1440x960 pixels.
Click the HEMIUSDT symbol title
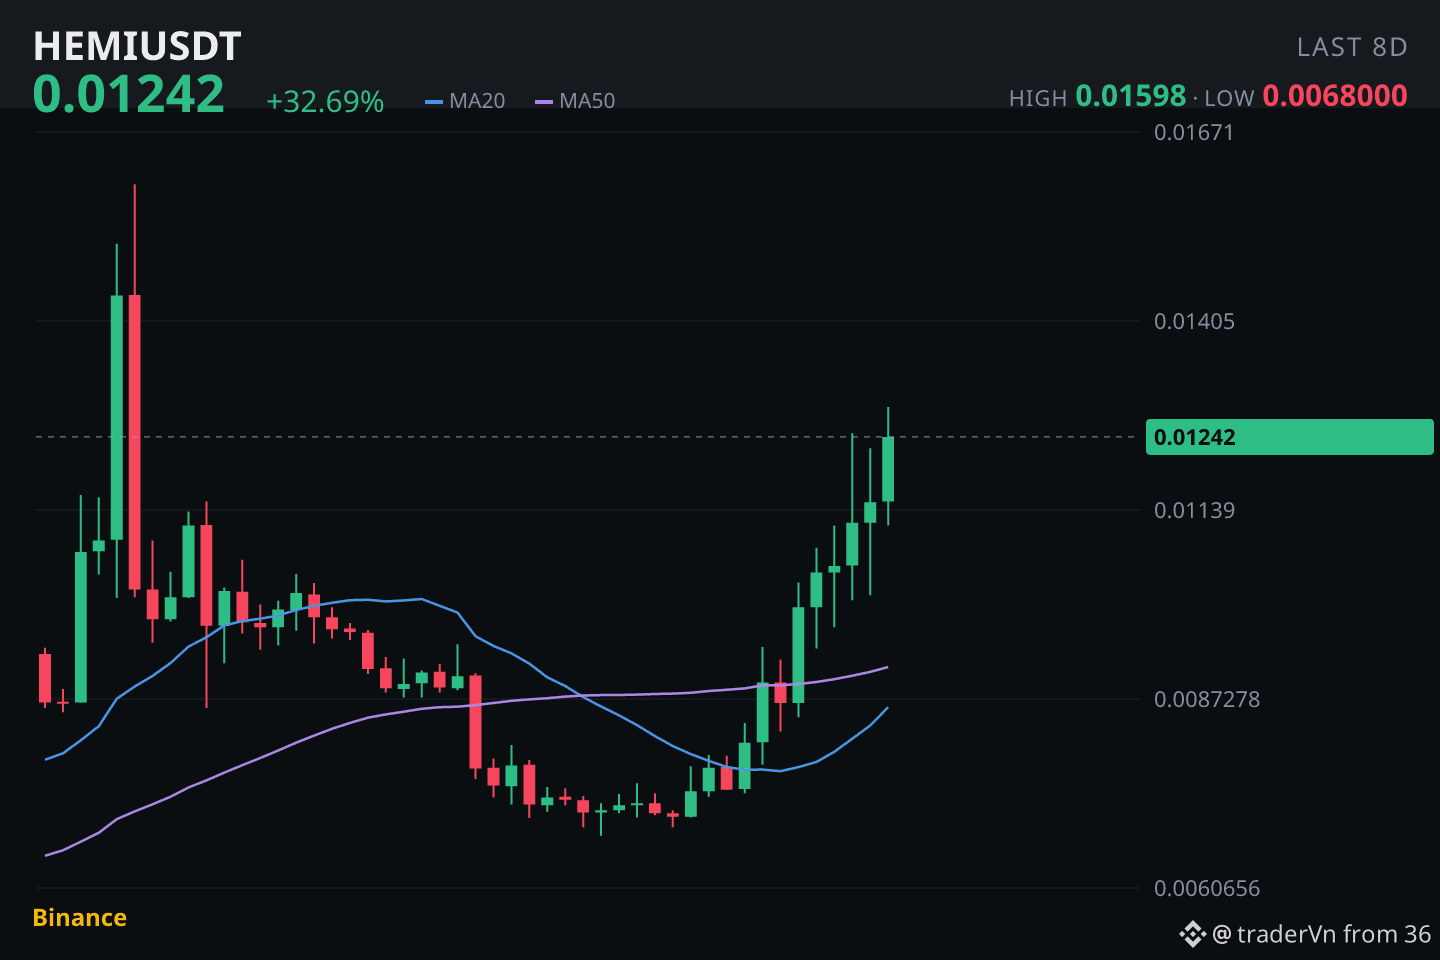point(137,46)
